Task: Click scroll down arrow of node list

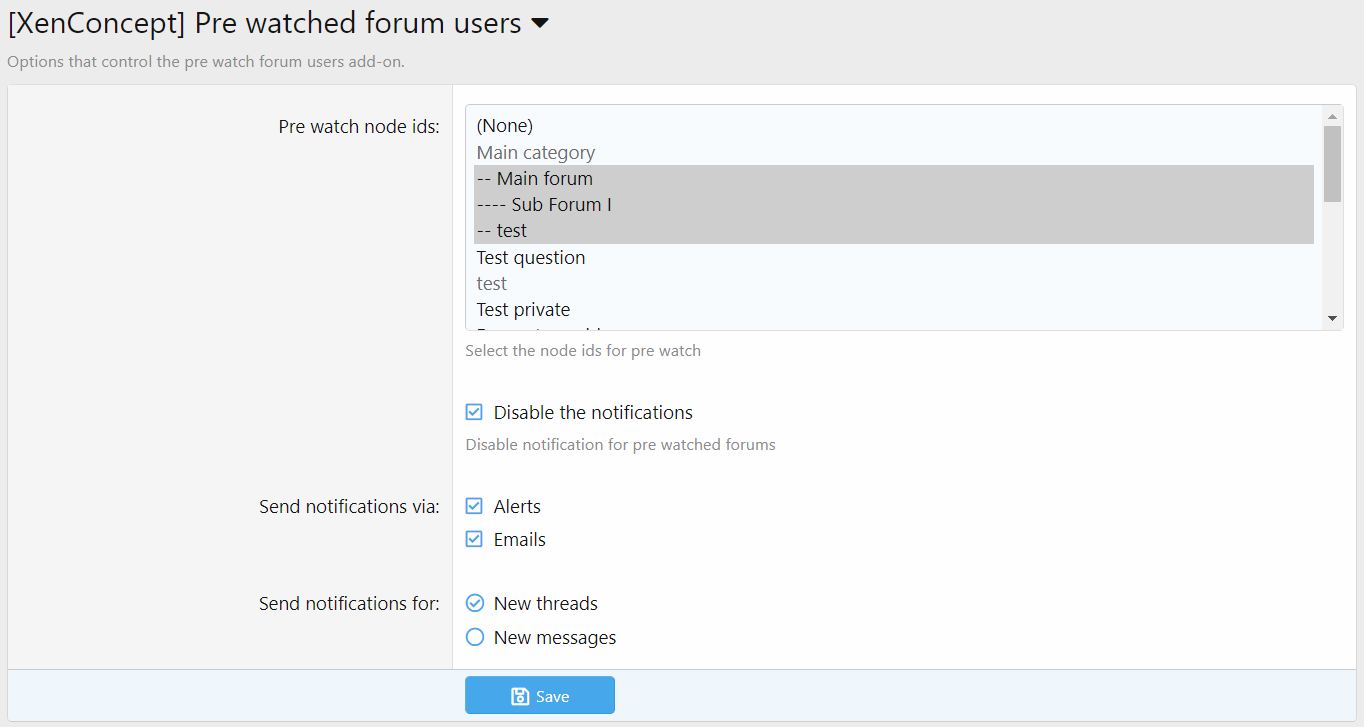Action: point(1332,318)
